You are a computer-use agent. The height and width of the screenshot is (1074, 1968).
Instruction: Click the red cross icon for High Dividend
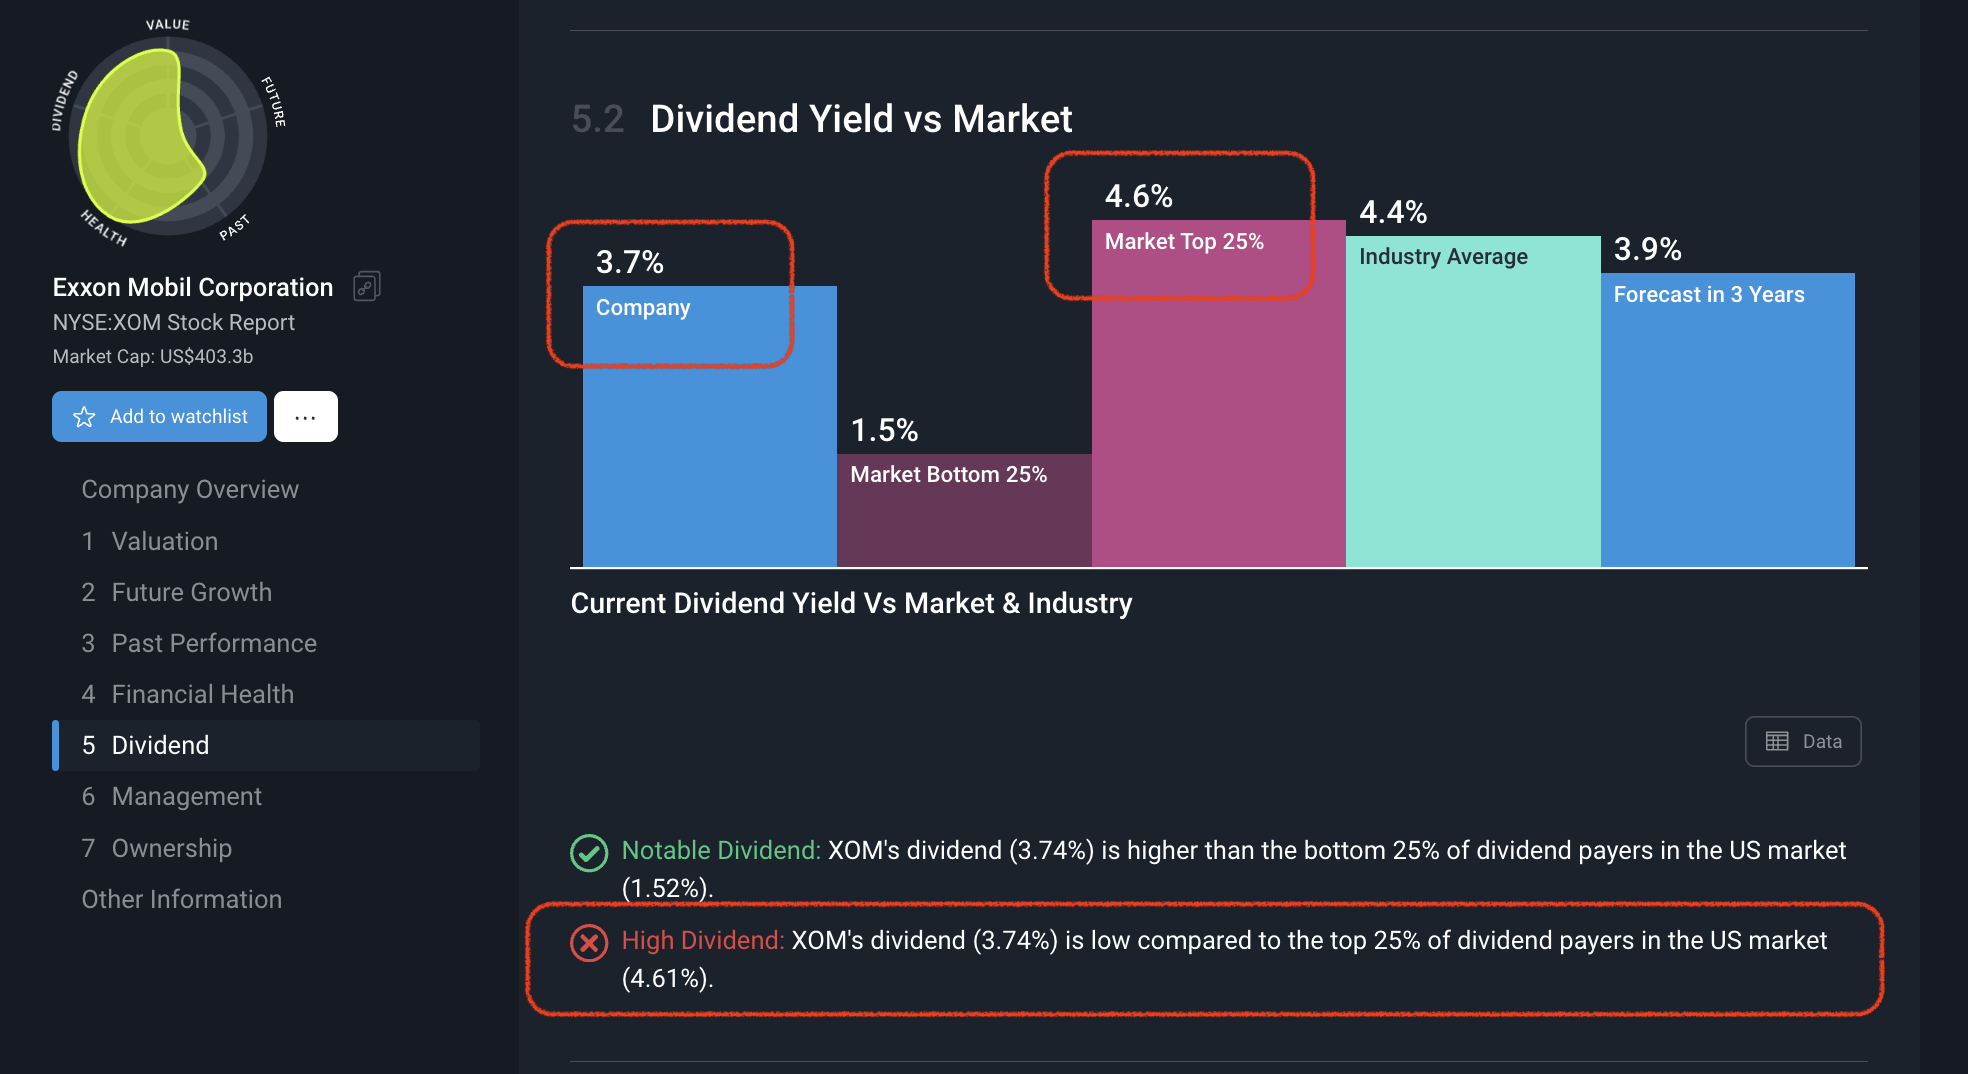589,943
